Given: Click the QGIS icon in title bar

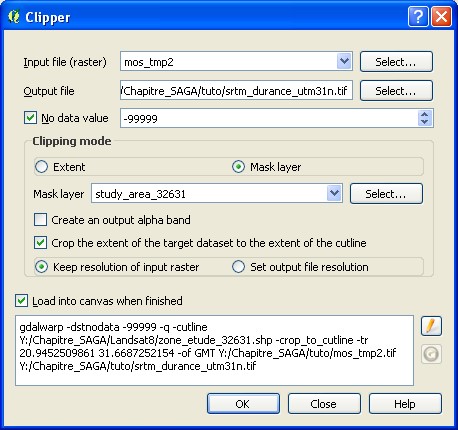Looking at the screenshot, I should (14, 17).
